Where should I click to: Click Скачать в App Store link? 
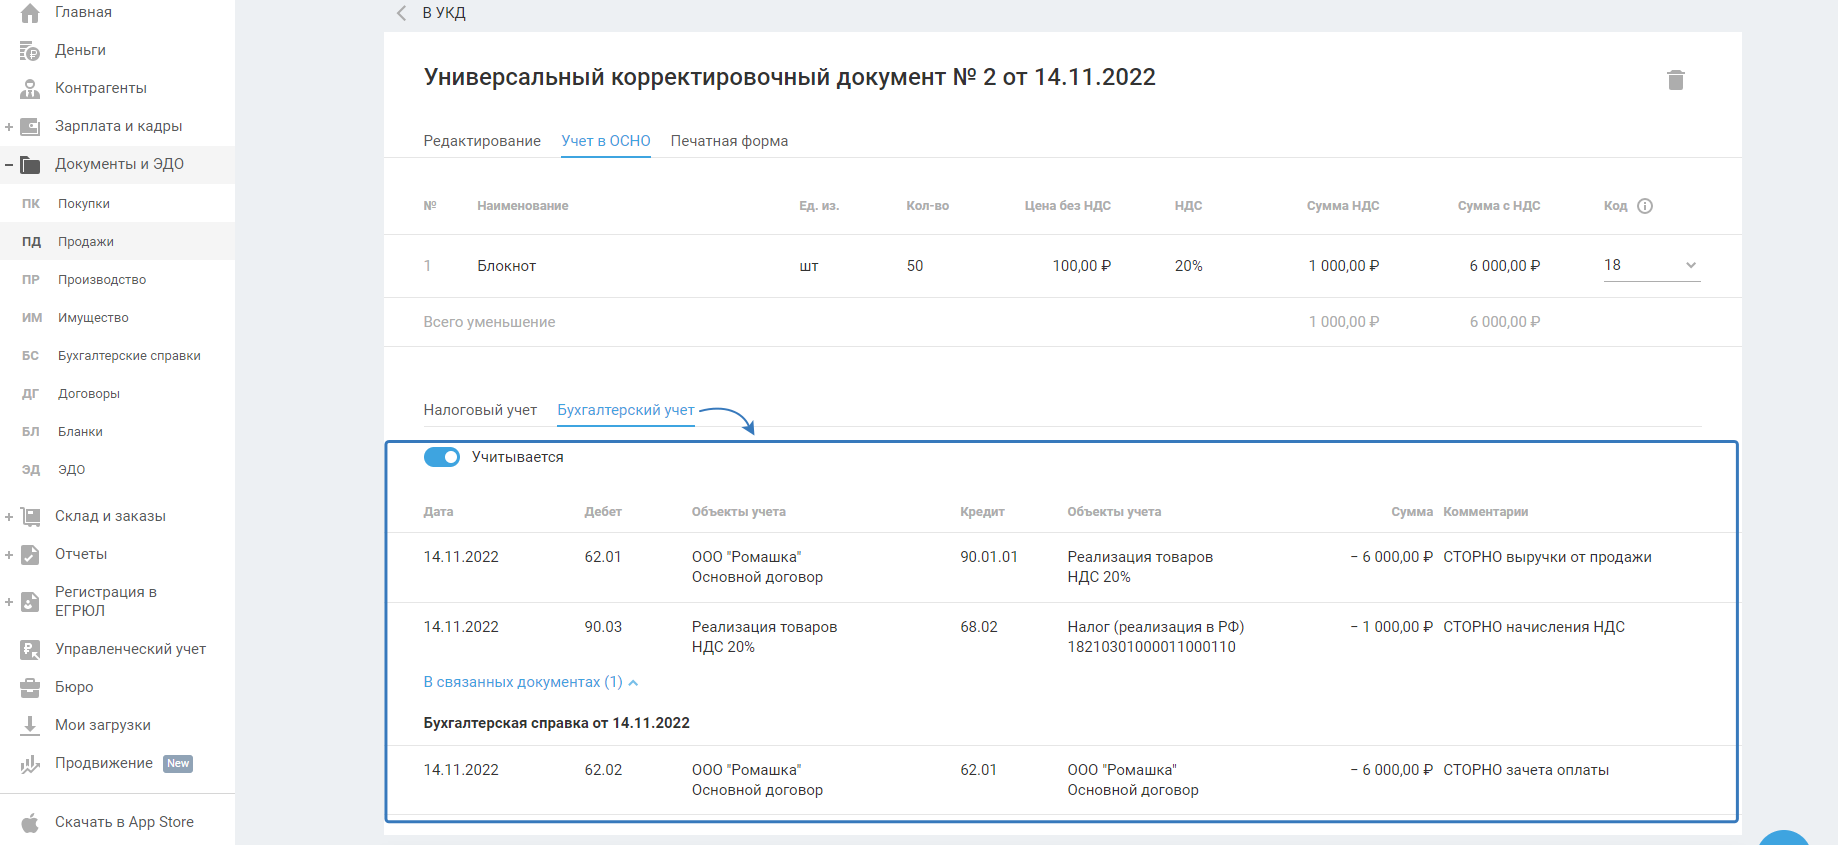[x=124, y=822]
